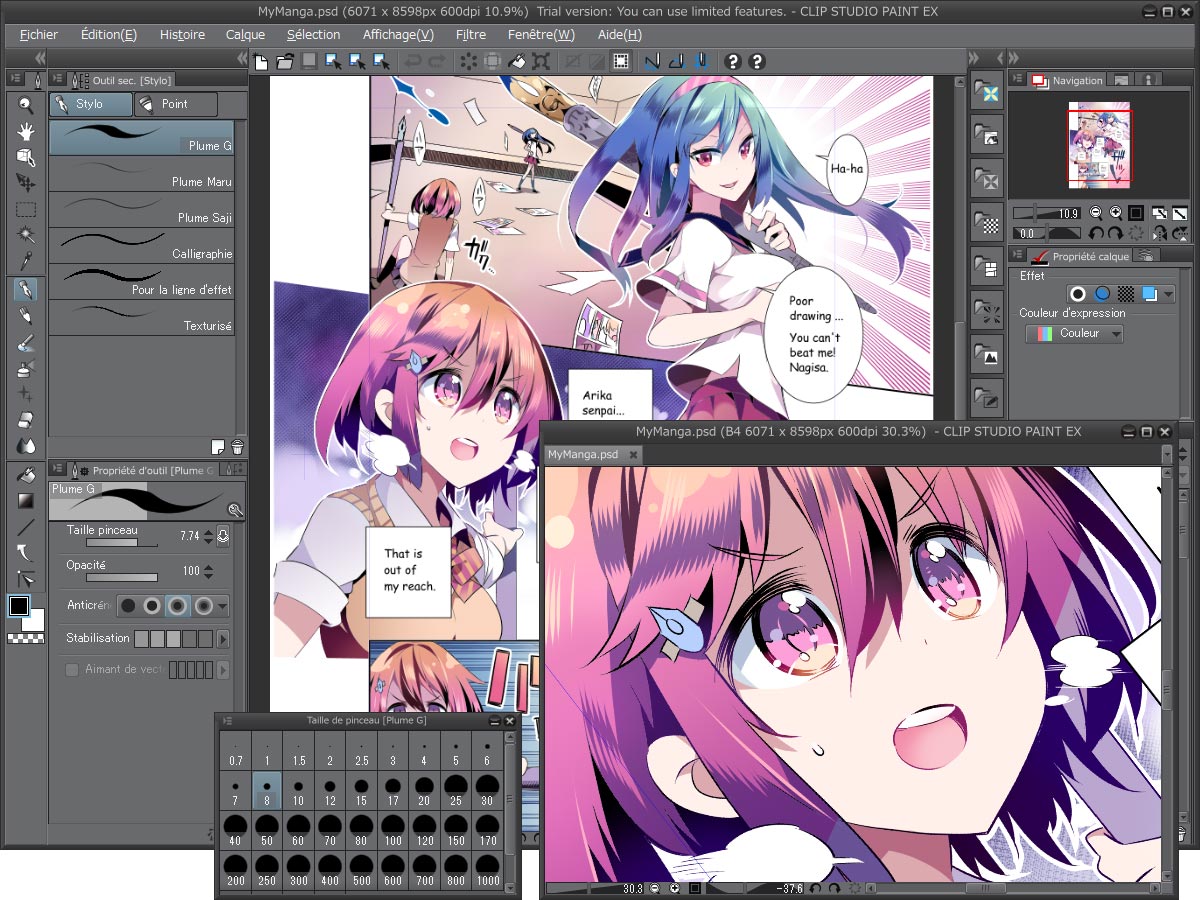This screenshot has height=900, width=1200.
Task: Click the Auto select magic wand tool
Action: pyautogui.click(x=26, y=235)
